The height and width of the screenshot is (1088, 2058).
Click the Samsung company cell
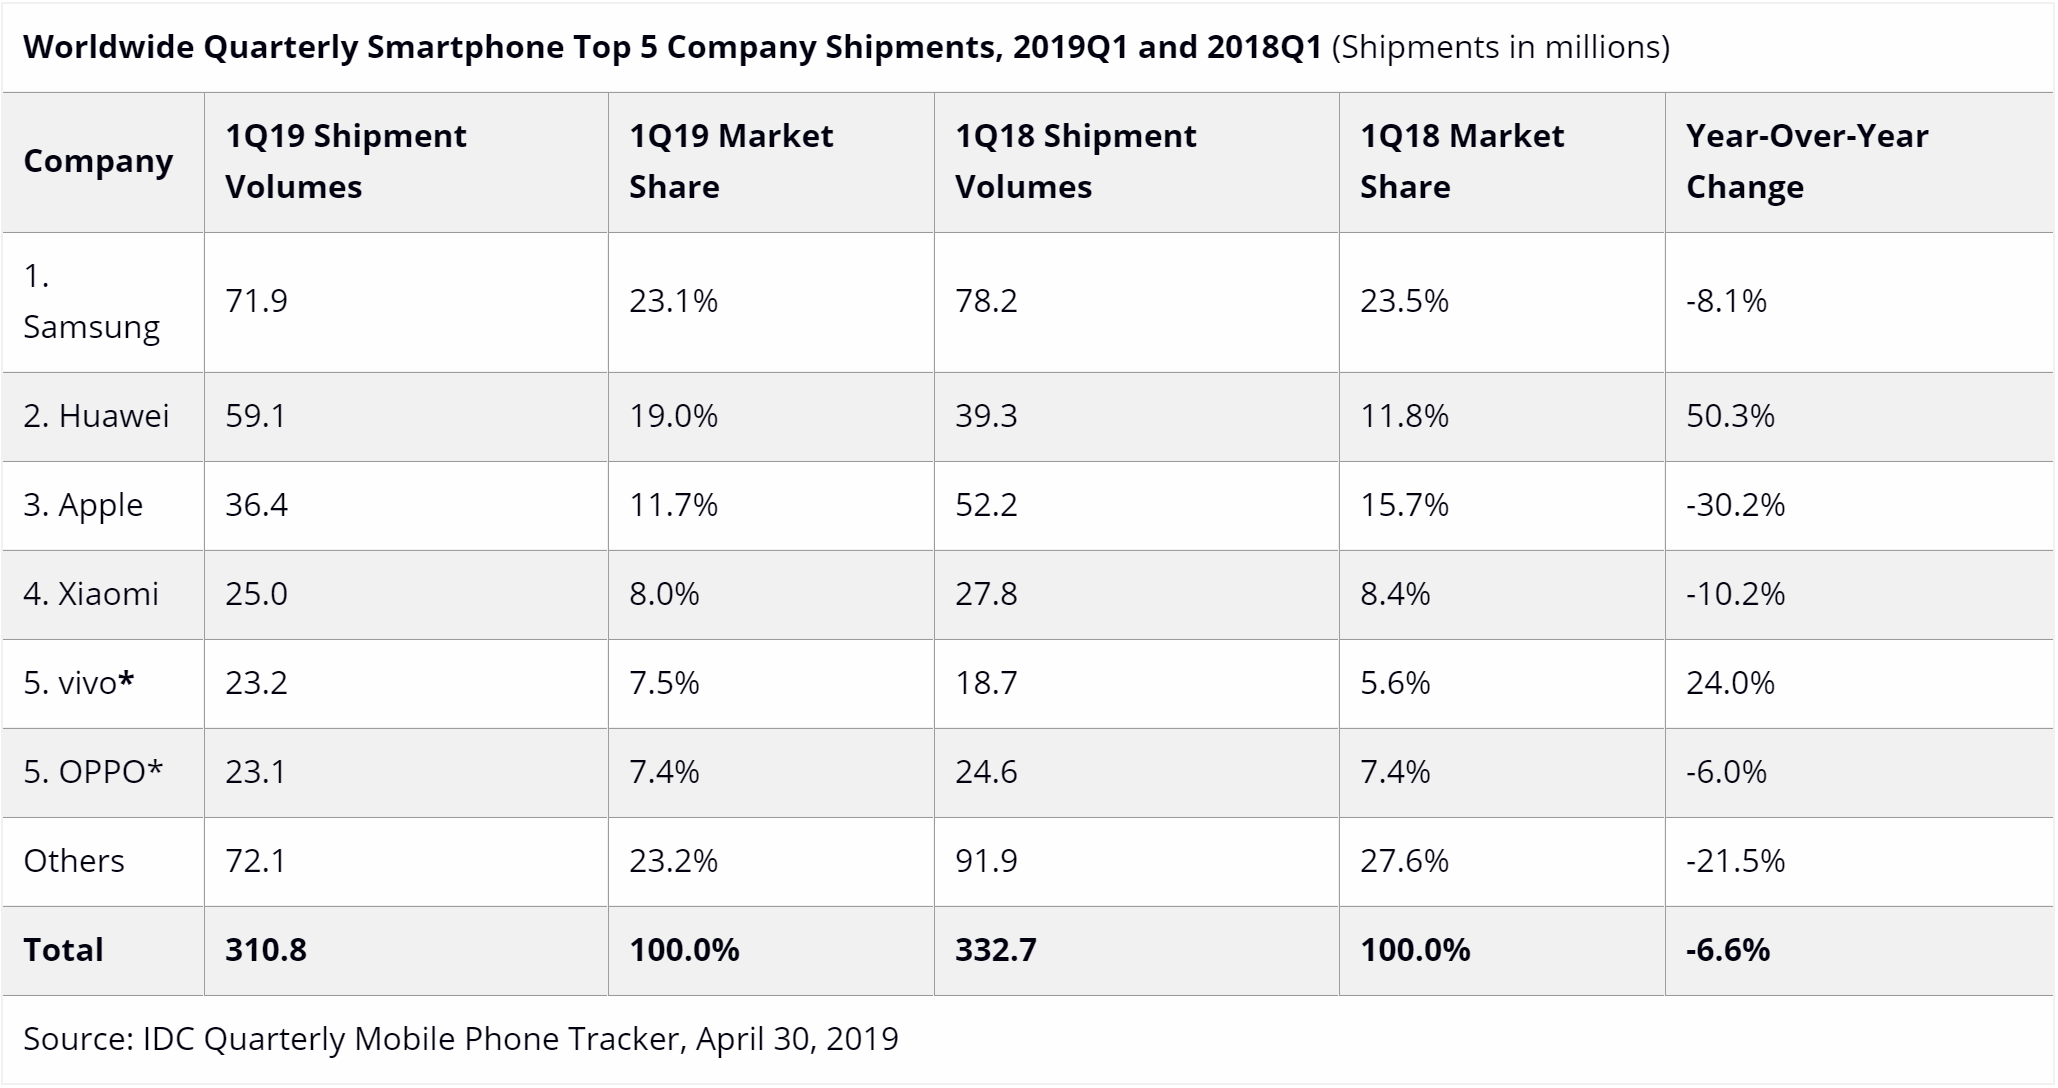[91, 301]
